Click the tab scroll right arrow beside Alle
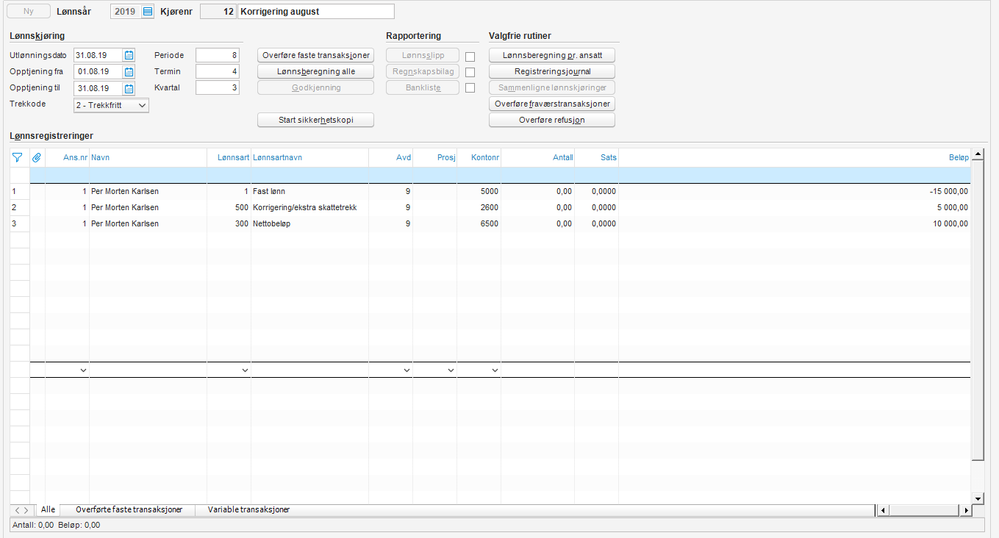Image resolution: width=999 pixels, height=538 pixels. tap(26, 511)
